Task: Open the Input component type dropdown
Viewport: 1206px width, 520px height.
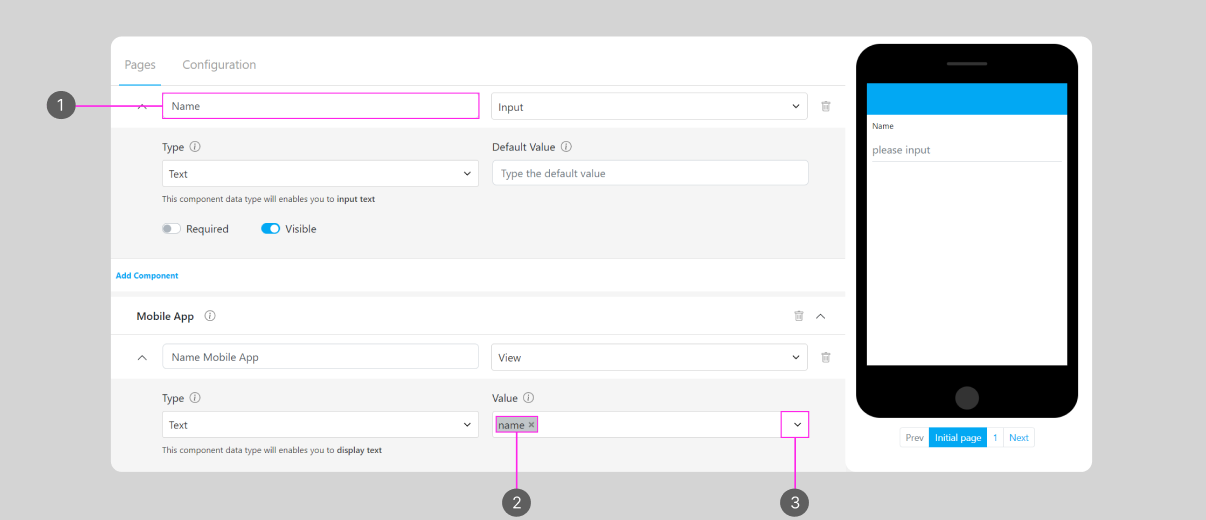Action: point(649,107)
